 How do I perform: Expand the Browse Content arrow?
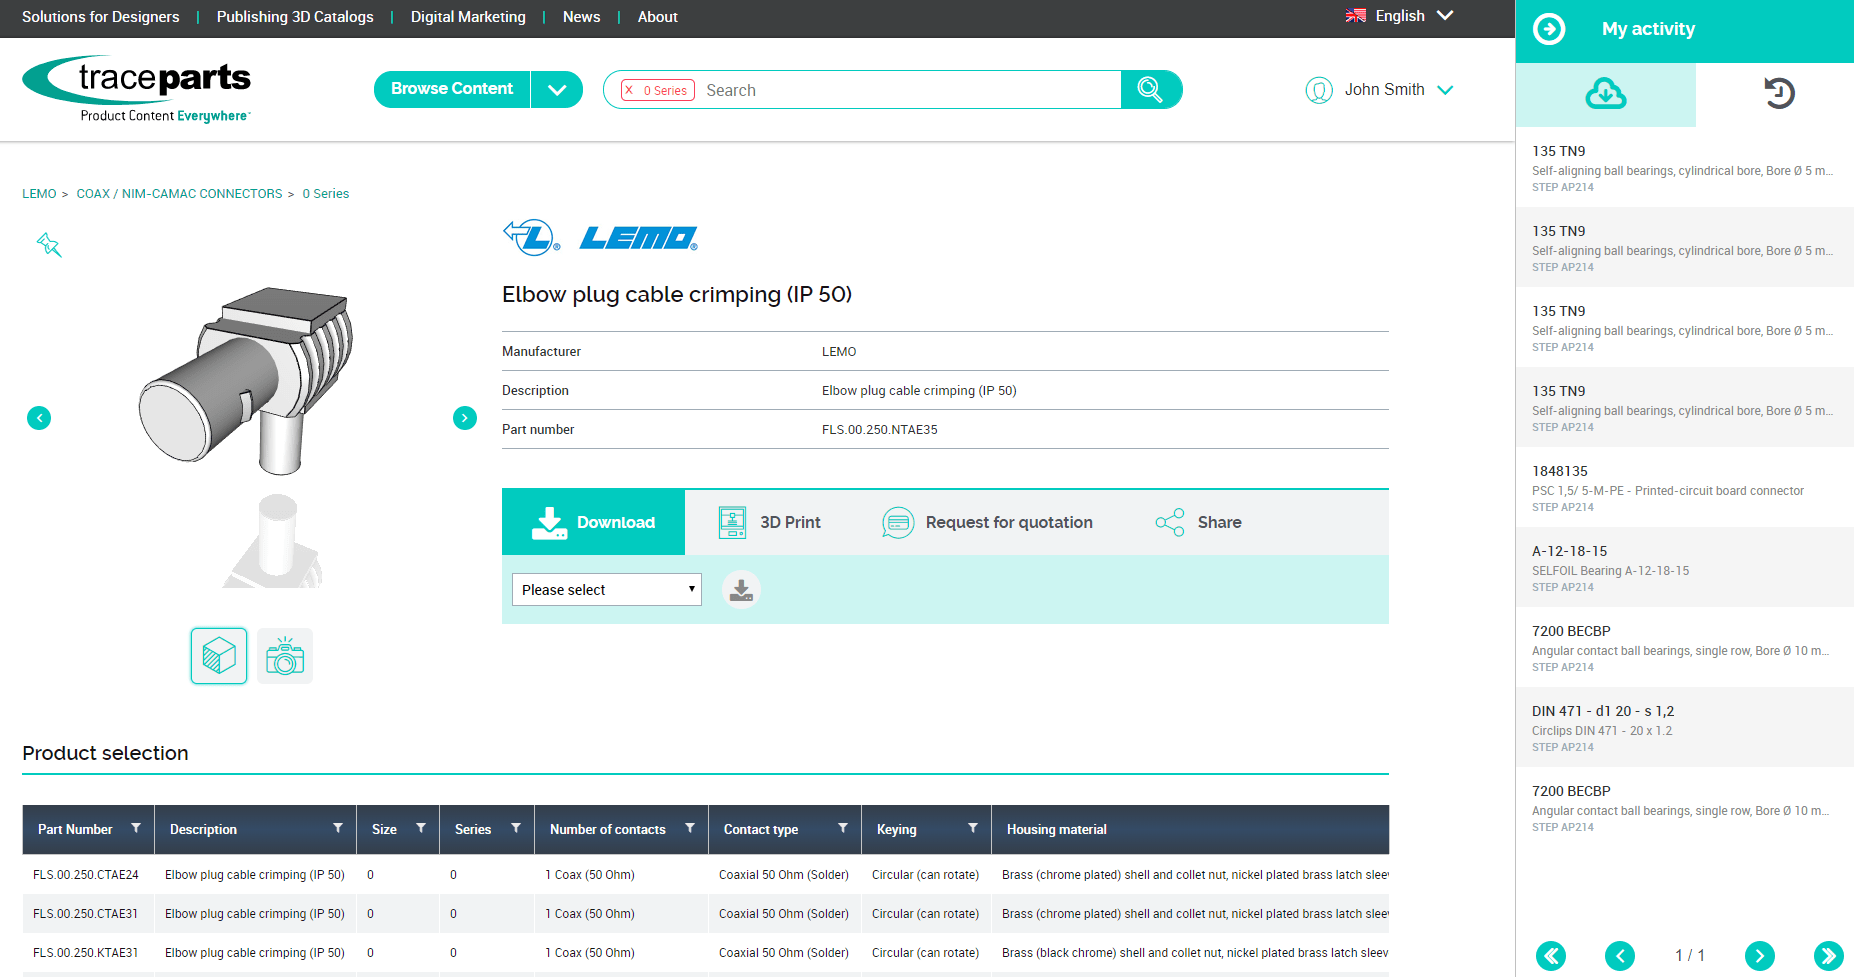[x=557, y=90]
